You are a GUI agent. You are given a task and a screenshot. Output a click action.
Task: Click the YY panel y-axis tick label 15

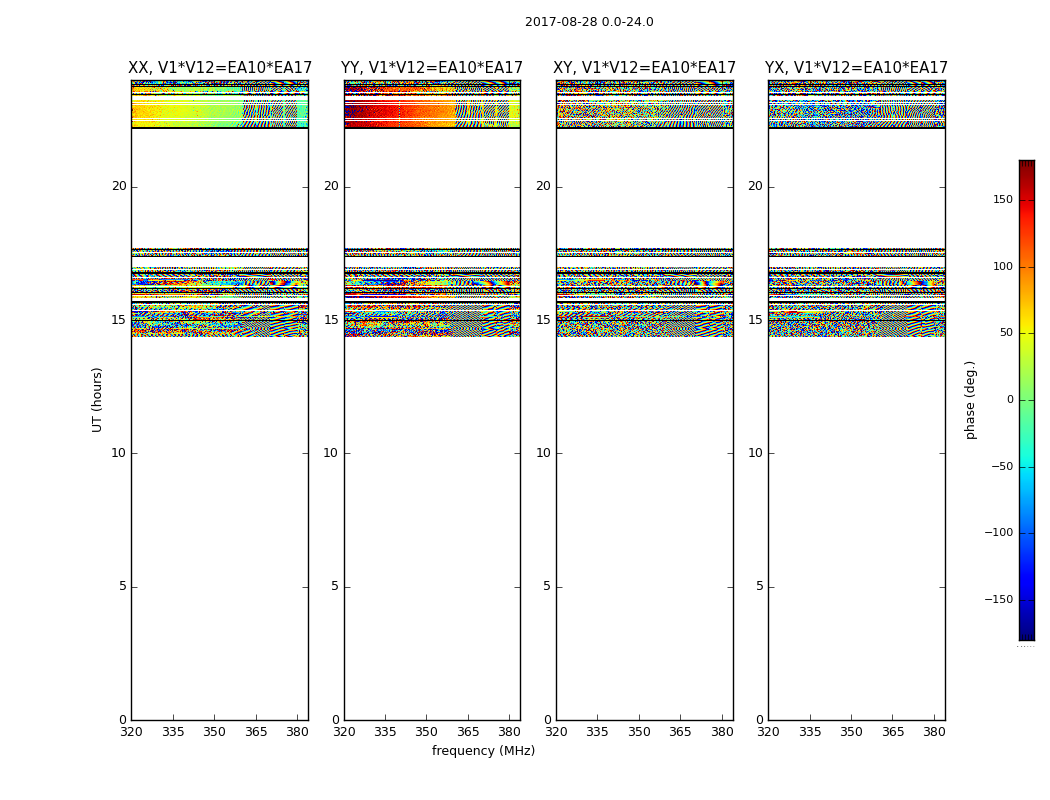[x=331, y=320]
